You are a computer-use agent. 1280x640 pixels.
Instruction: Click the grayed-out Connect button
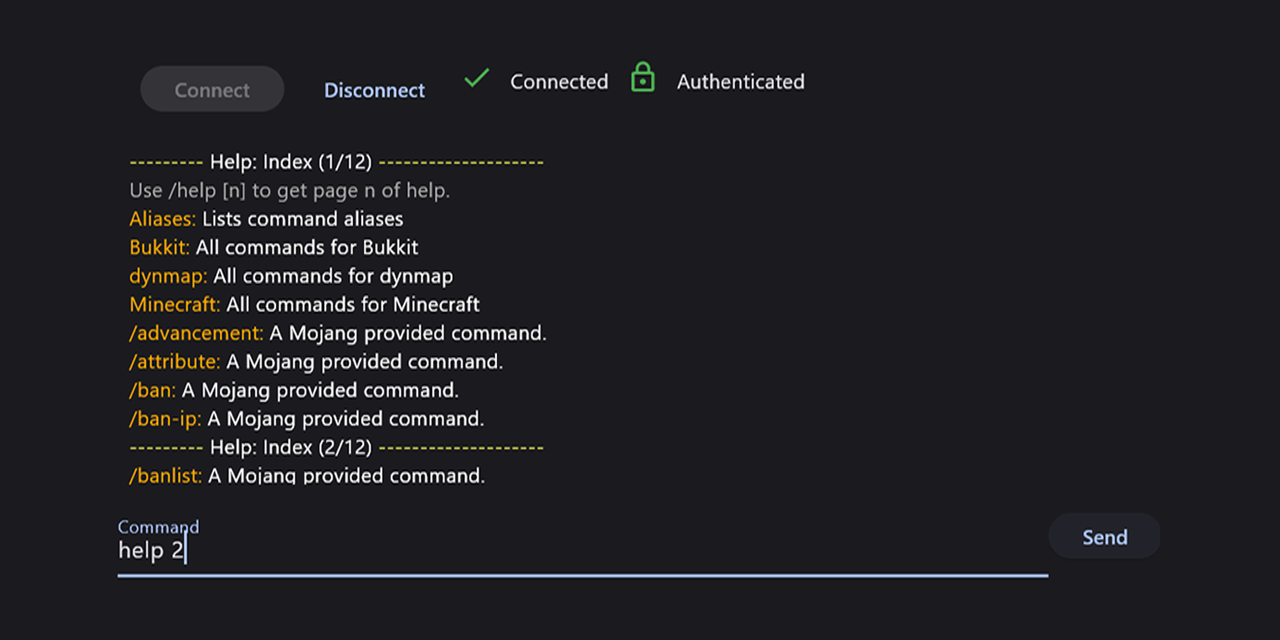[212, 90]
